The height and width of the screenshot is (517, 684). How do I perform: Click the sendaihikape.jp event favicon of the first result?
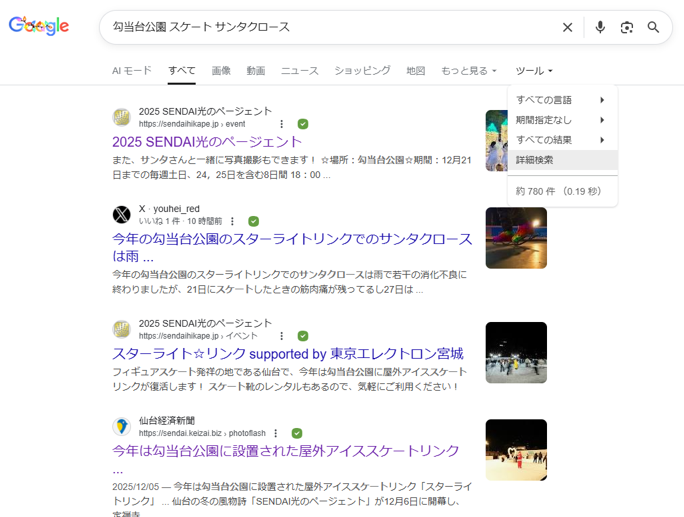tap(122, 117)
